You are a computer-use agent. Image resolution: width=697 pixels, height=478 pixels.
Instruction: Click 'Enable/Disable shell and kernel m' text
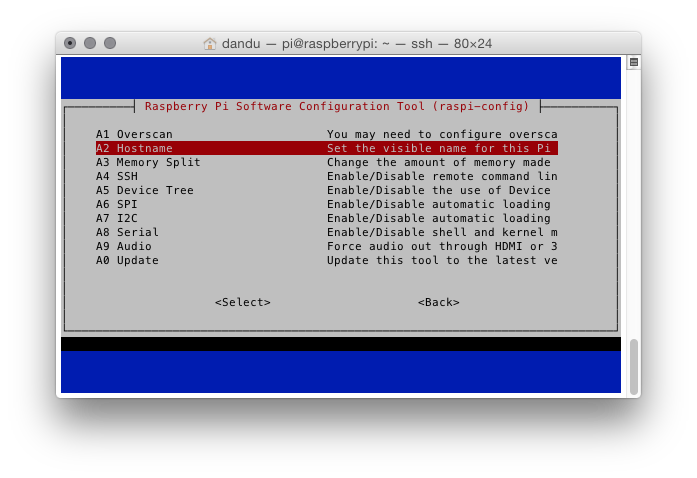click(442, 232)
